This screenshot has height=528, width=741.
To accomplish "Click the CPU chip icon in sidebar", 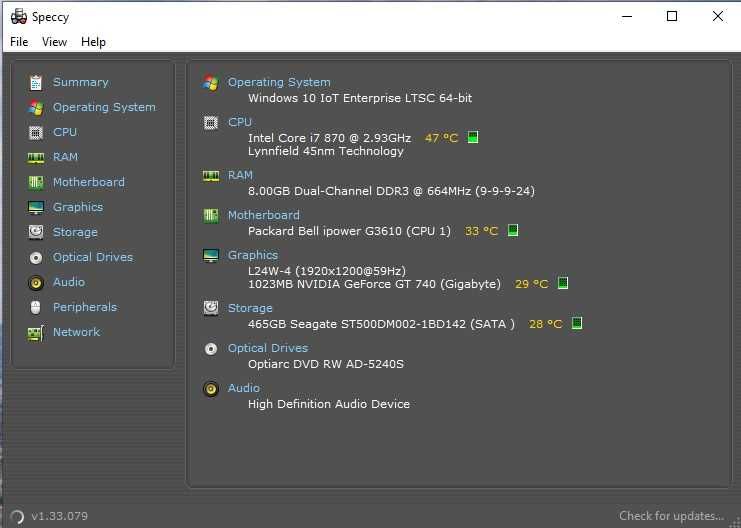I will pos(36,133).
